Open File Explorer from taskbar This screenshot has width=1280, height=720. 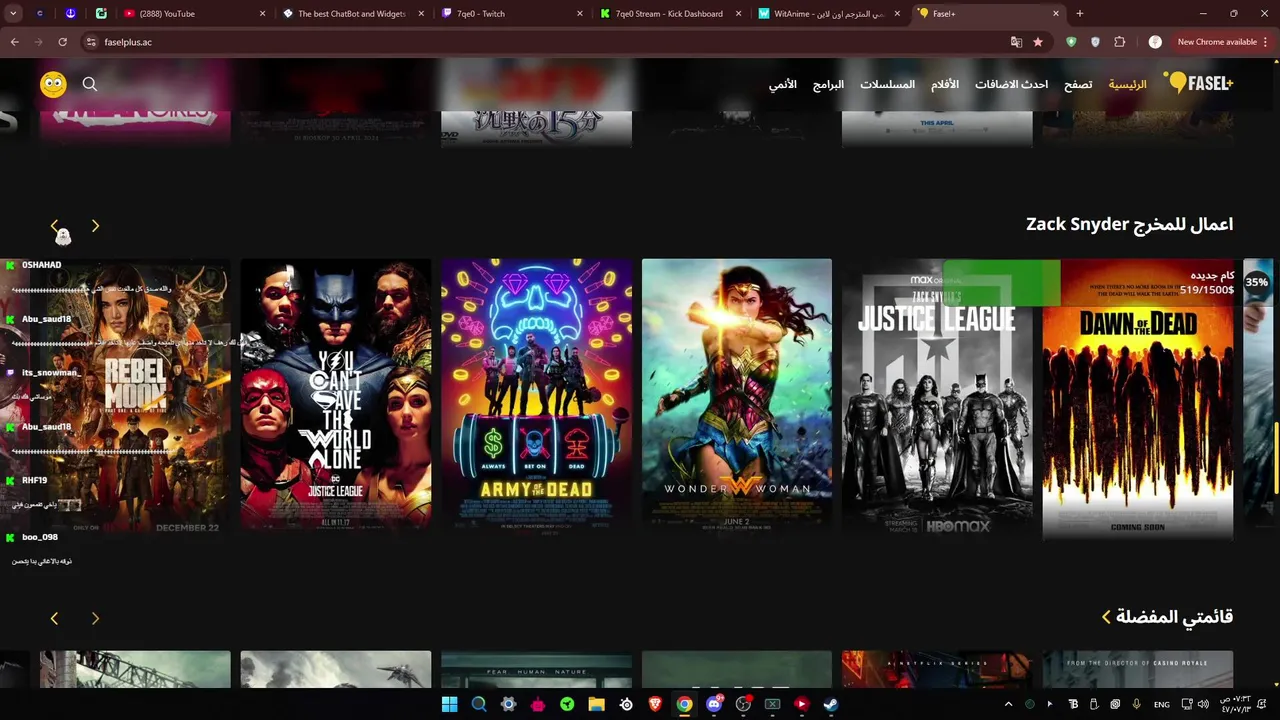(596, 704)
